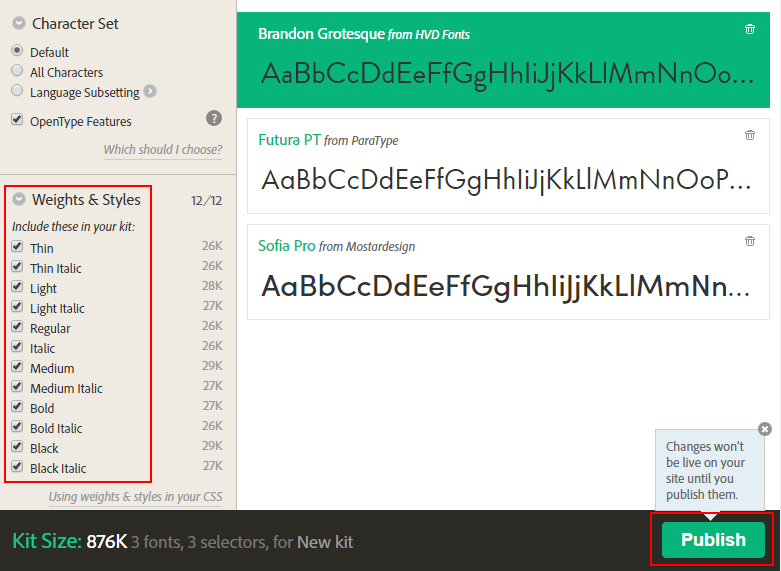The width and height of the screenshot is (781, 571).
Task: Click Sofia Pro sample text preview
Action: (x=506, y=286)
